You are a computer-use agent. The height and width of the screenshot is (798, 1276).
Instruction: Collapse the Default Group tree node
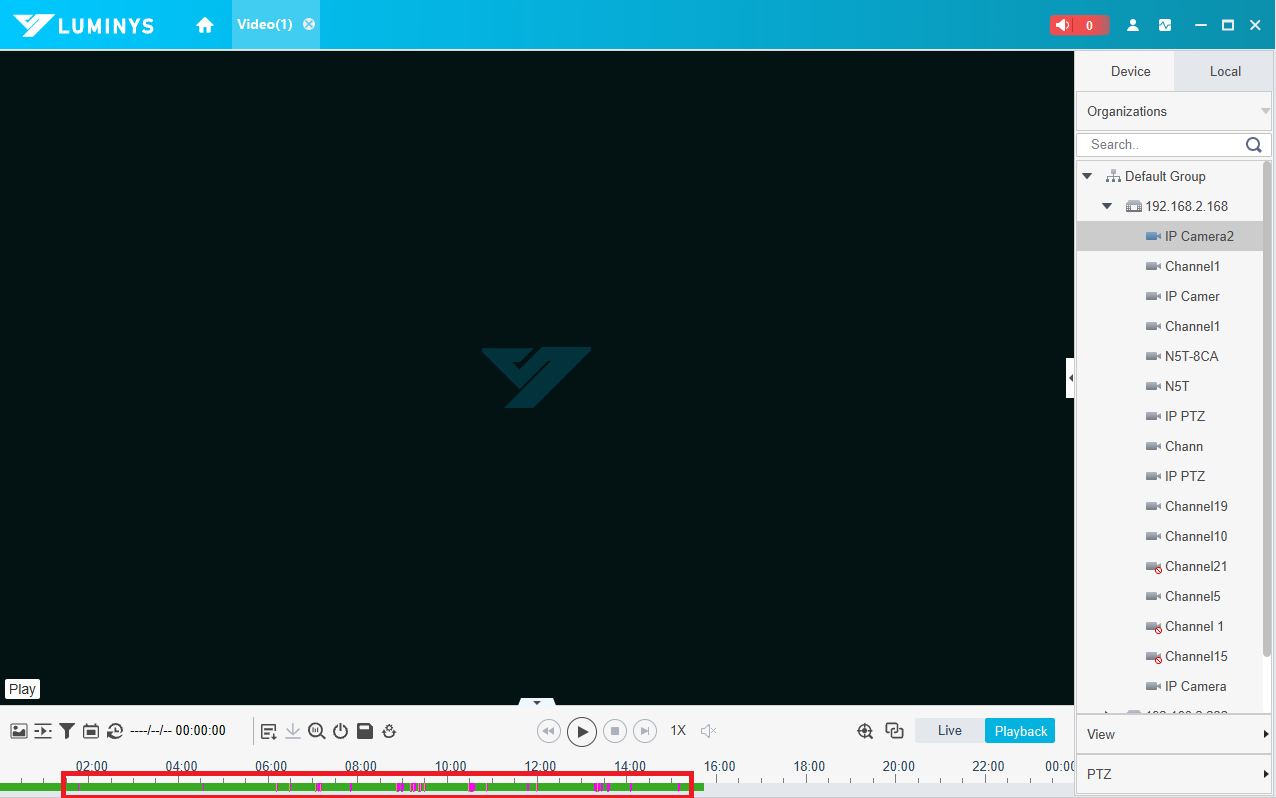click(1087, 176)
